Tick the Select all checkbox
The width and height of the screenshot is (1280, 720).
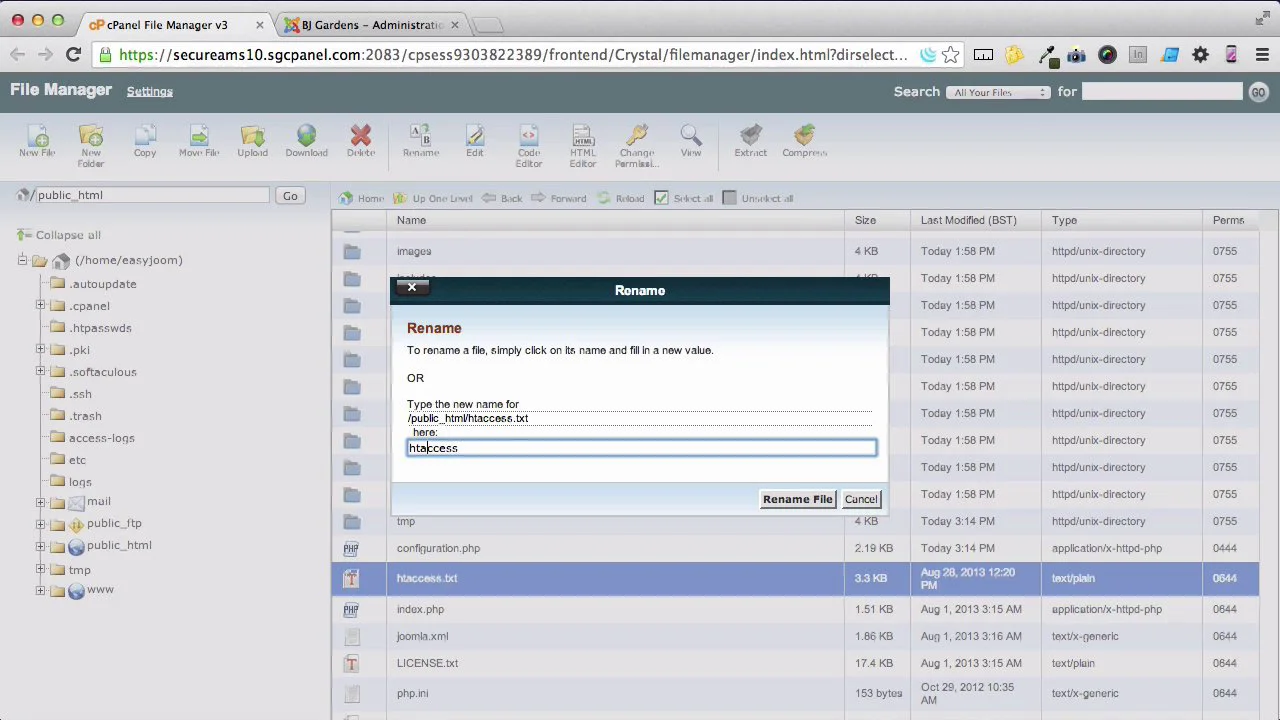pos(661,198)
